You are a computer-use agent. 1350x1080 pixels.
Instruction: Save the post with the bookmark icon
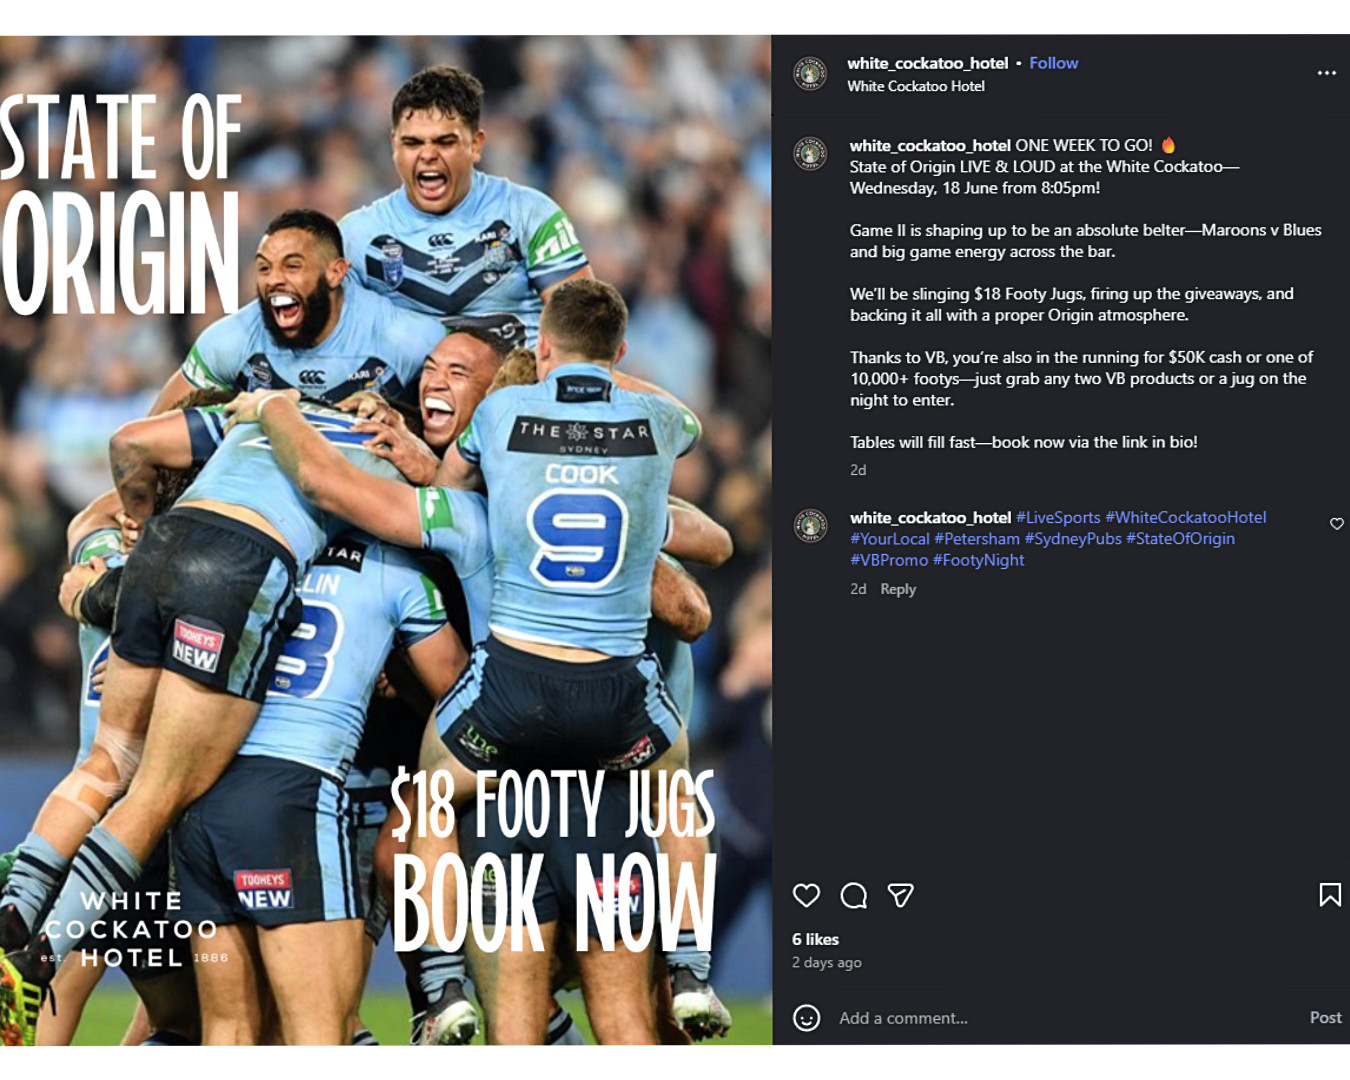pos(1330,895)
